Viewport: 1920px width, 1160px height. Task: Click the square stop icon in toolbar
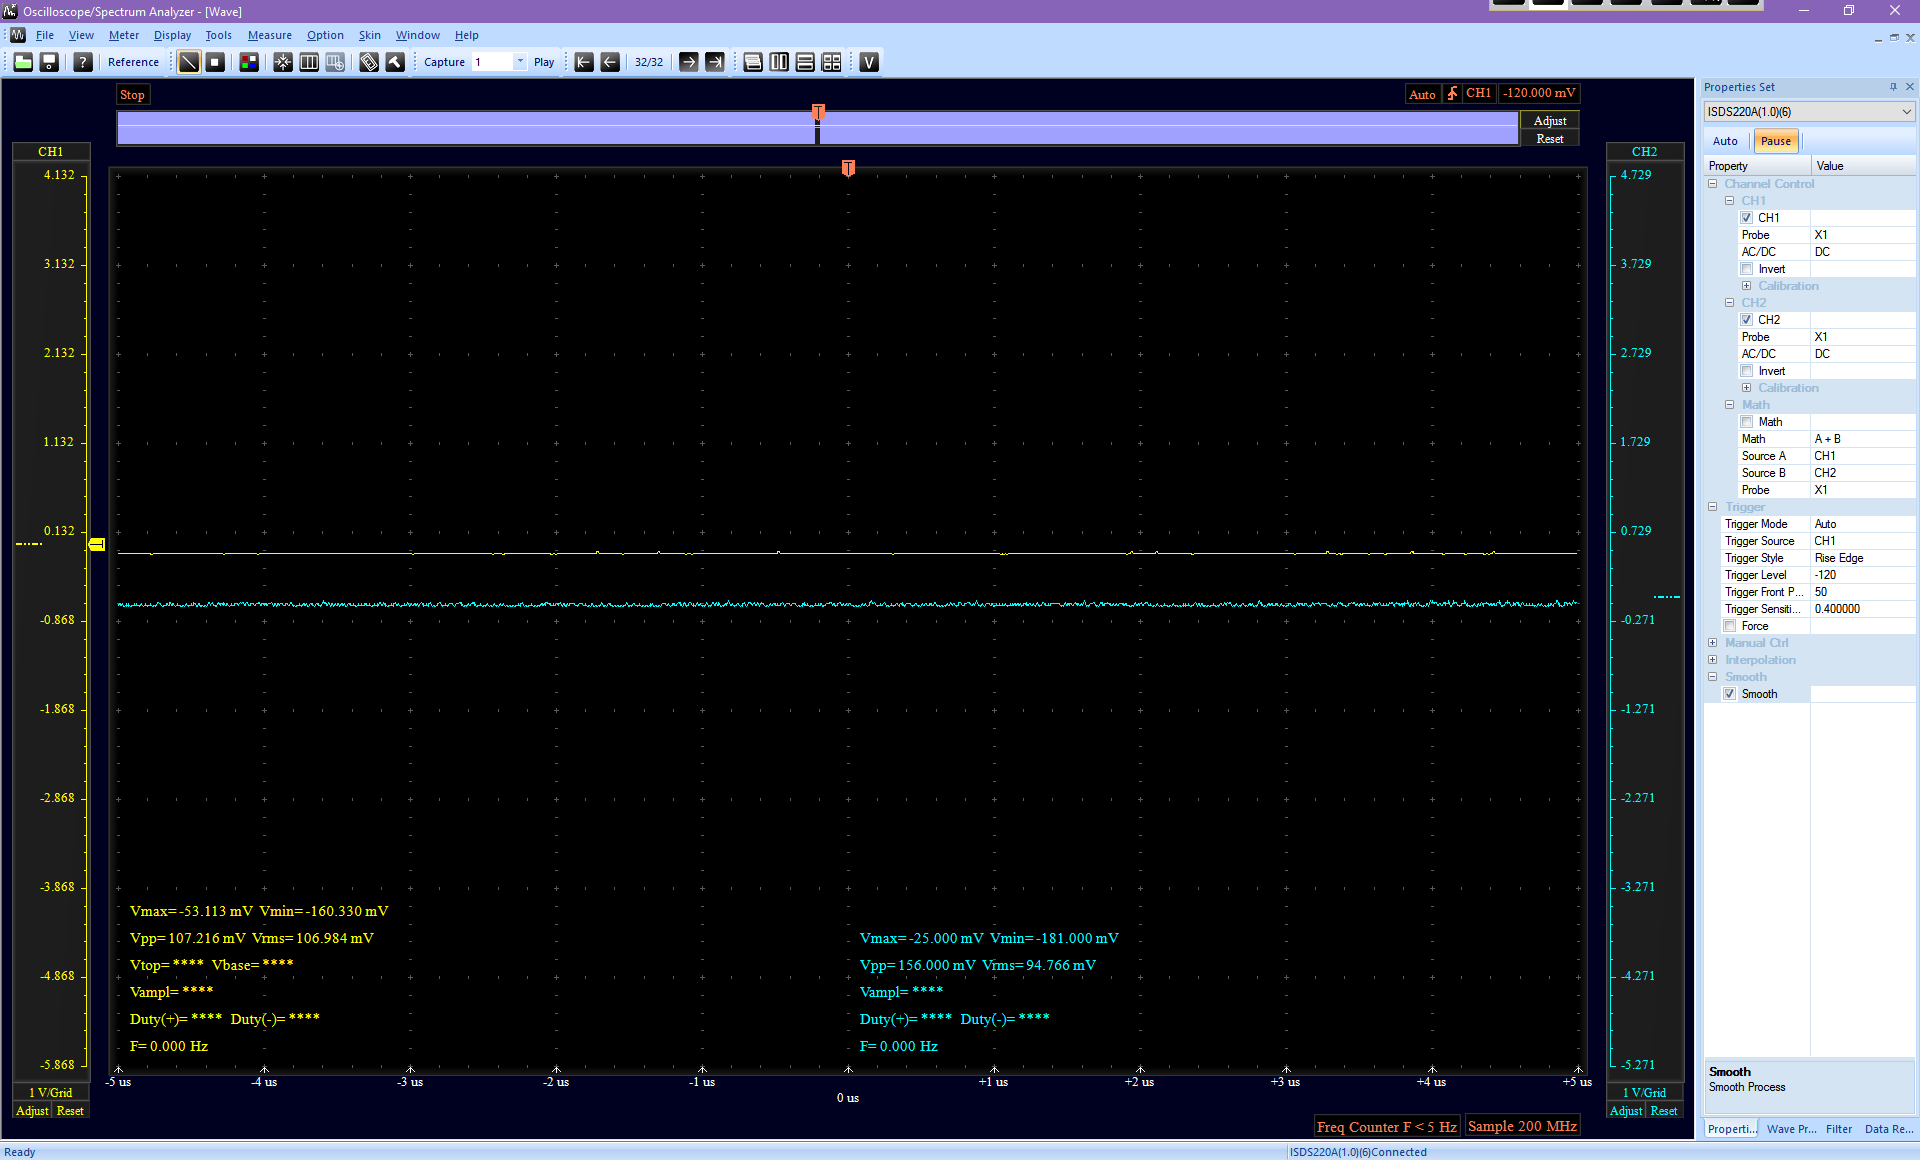(x=215, y=62)
